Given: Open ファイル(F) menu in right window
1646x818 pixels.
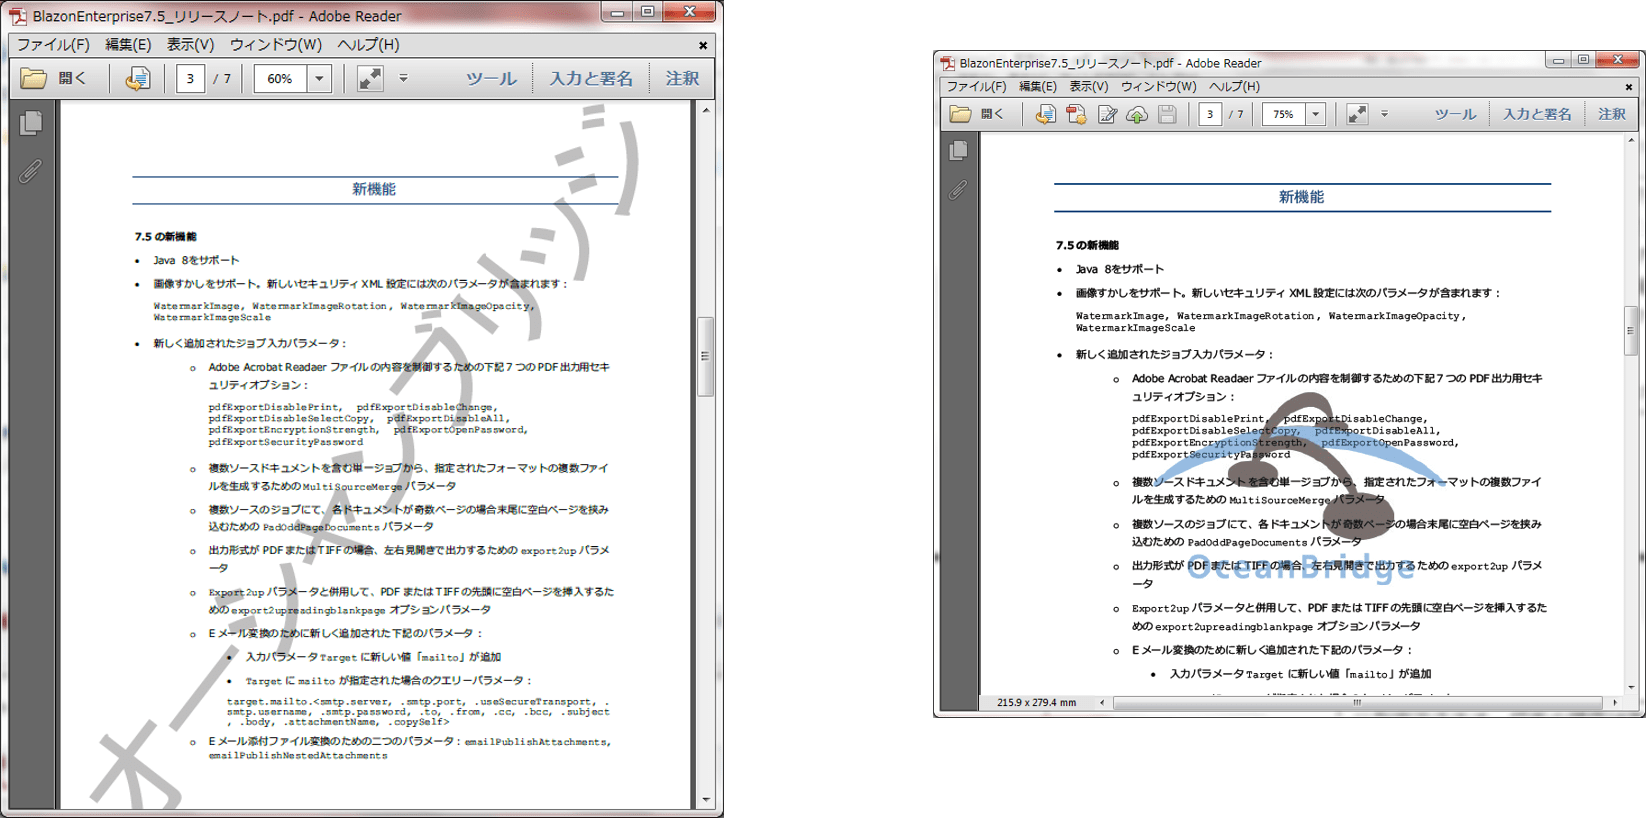Looking at the screenshot, I should click(x=976, y=86).
